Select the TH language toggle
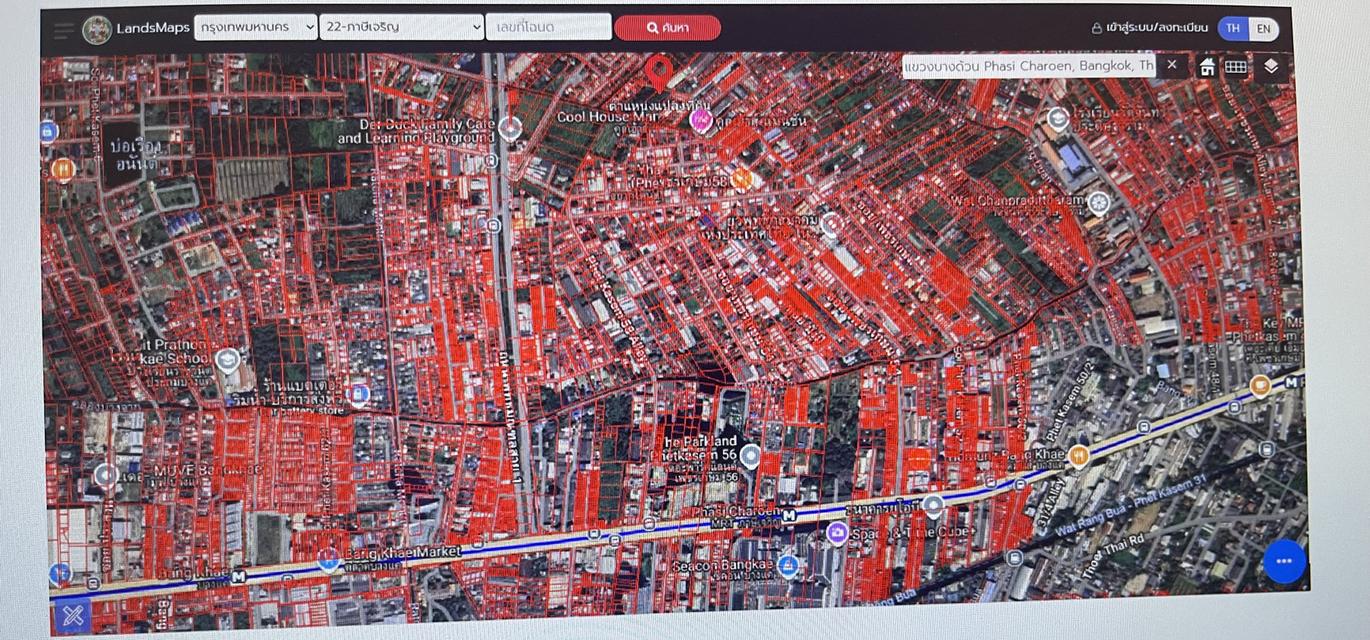Screen dimensions: 1370x640 pos(1232,28)
